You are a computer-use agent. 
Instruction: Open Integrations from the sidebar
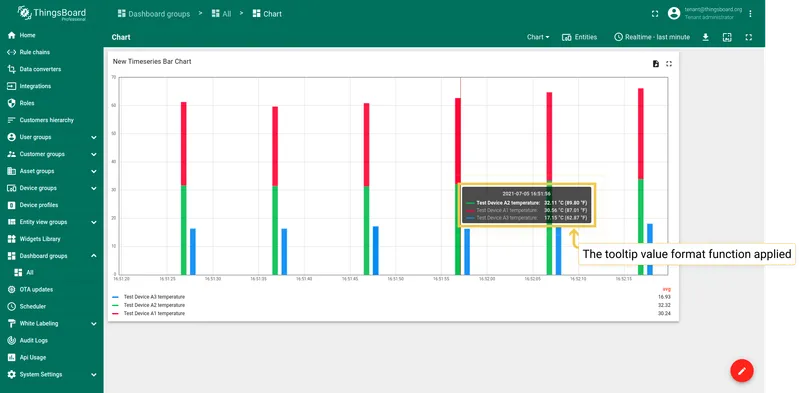click(x=51, y=86)
